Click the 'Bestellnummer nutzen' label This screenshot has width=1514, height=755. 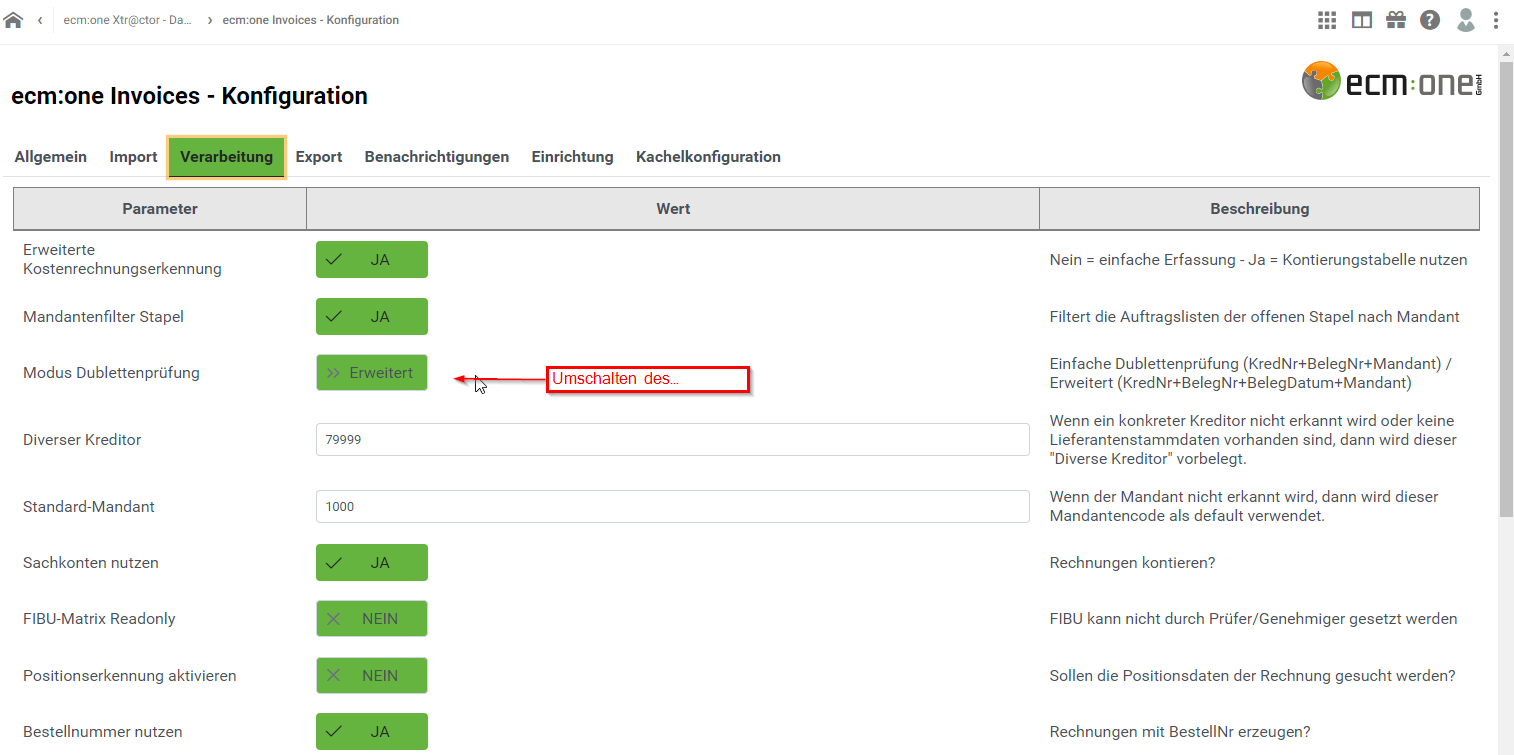coord(103,732)
